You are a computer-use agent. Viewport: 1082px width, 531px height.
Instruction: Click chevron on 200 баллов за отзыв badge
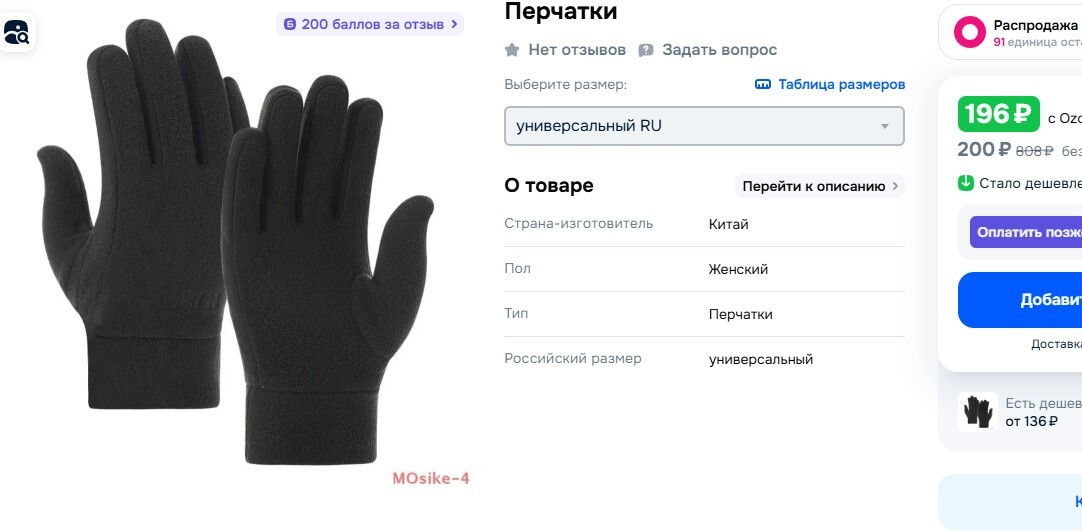pyautogui.click(x=454, y=24)
